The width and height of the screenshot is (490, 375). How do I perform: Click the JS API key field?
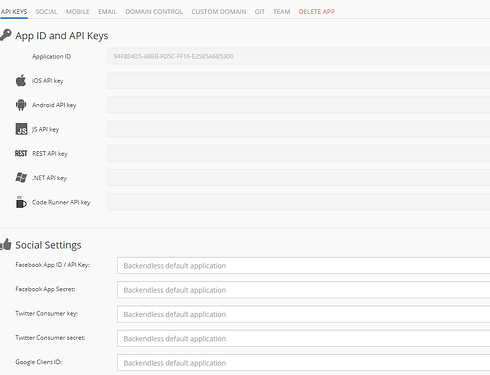tap(298, 129)
